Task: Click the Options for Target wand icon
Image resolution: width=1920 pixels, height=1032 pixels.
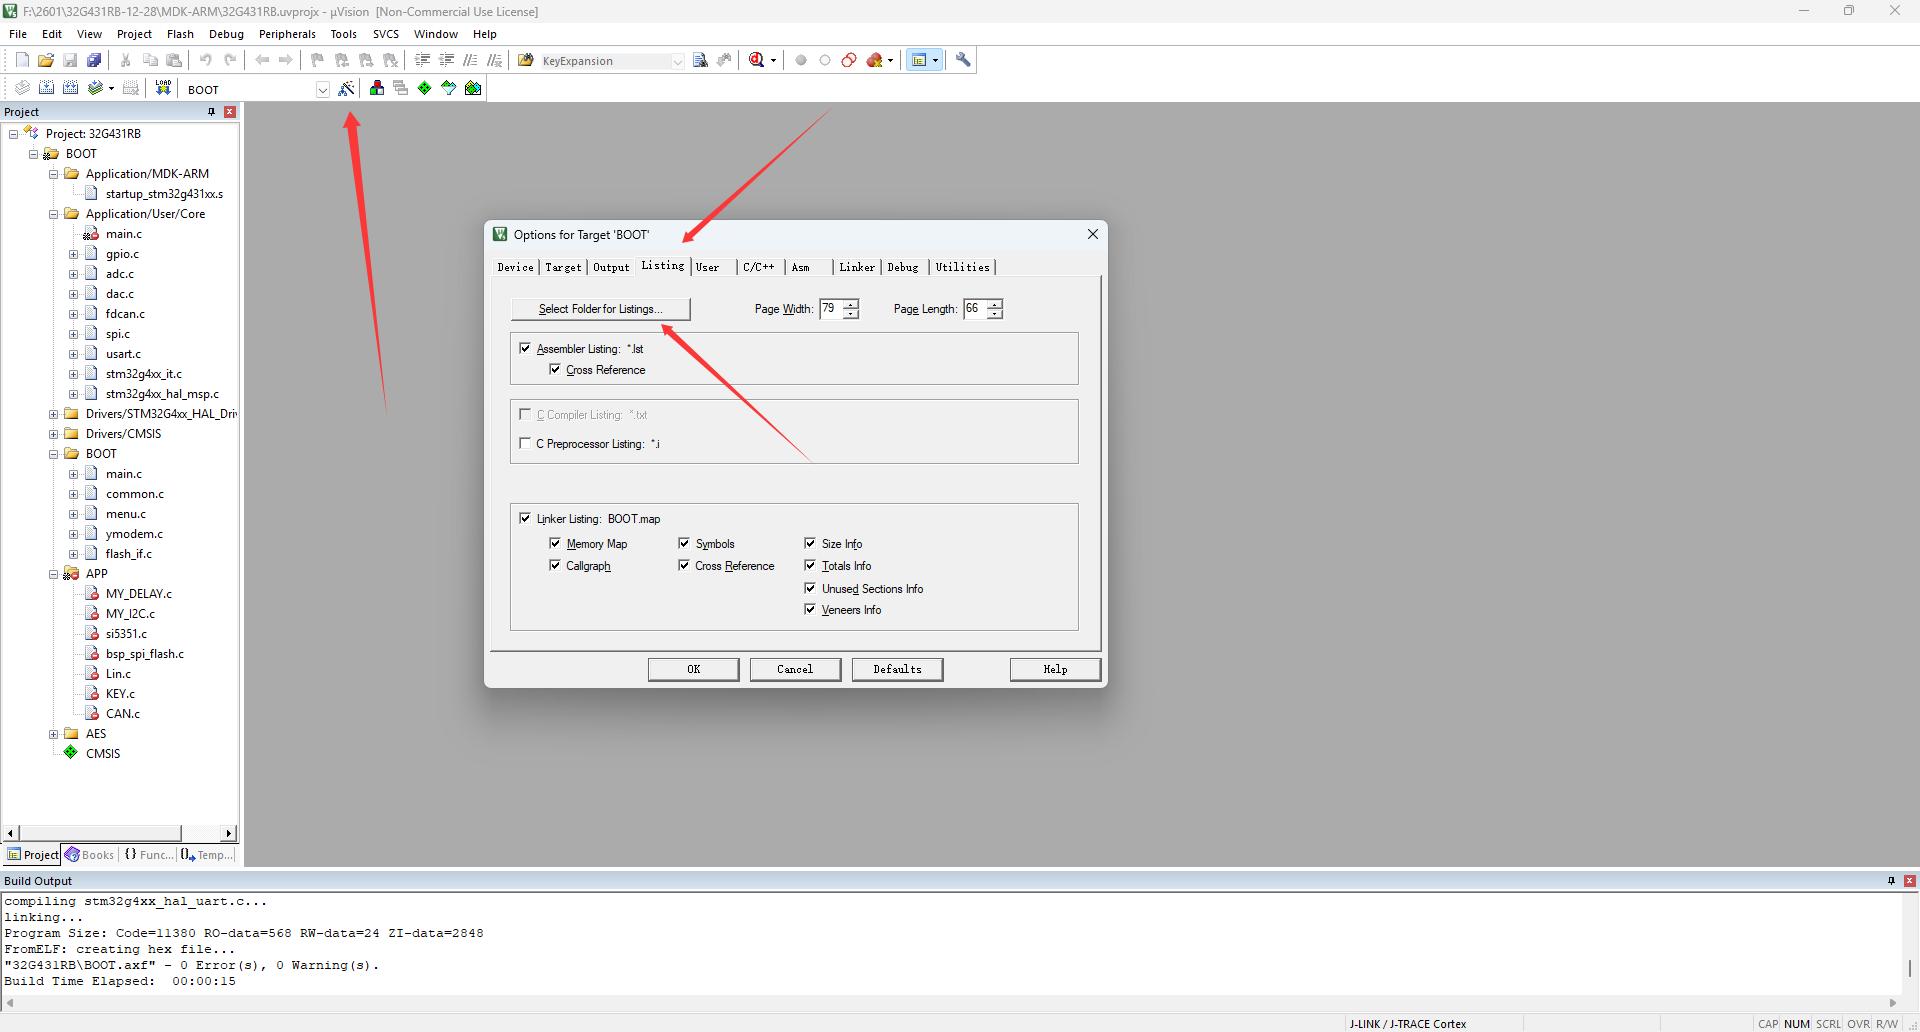Action: tap(346, 89)
